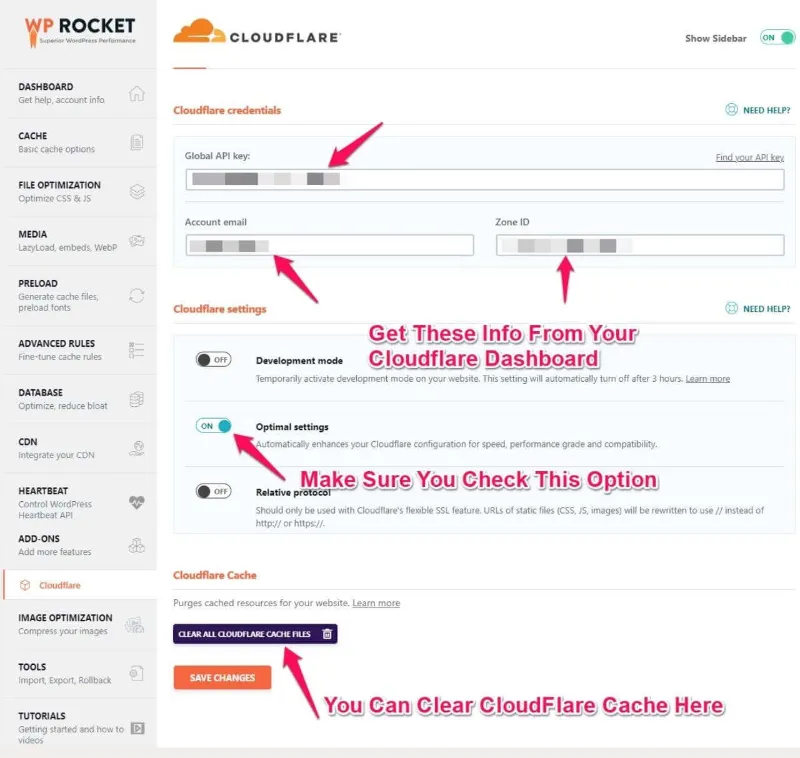Screen dimensions: 800x758
Task: Enable Development mode toggle
Action: (213, 358)
